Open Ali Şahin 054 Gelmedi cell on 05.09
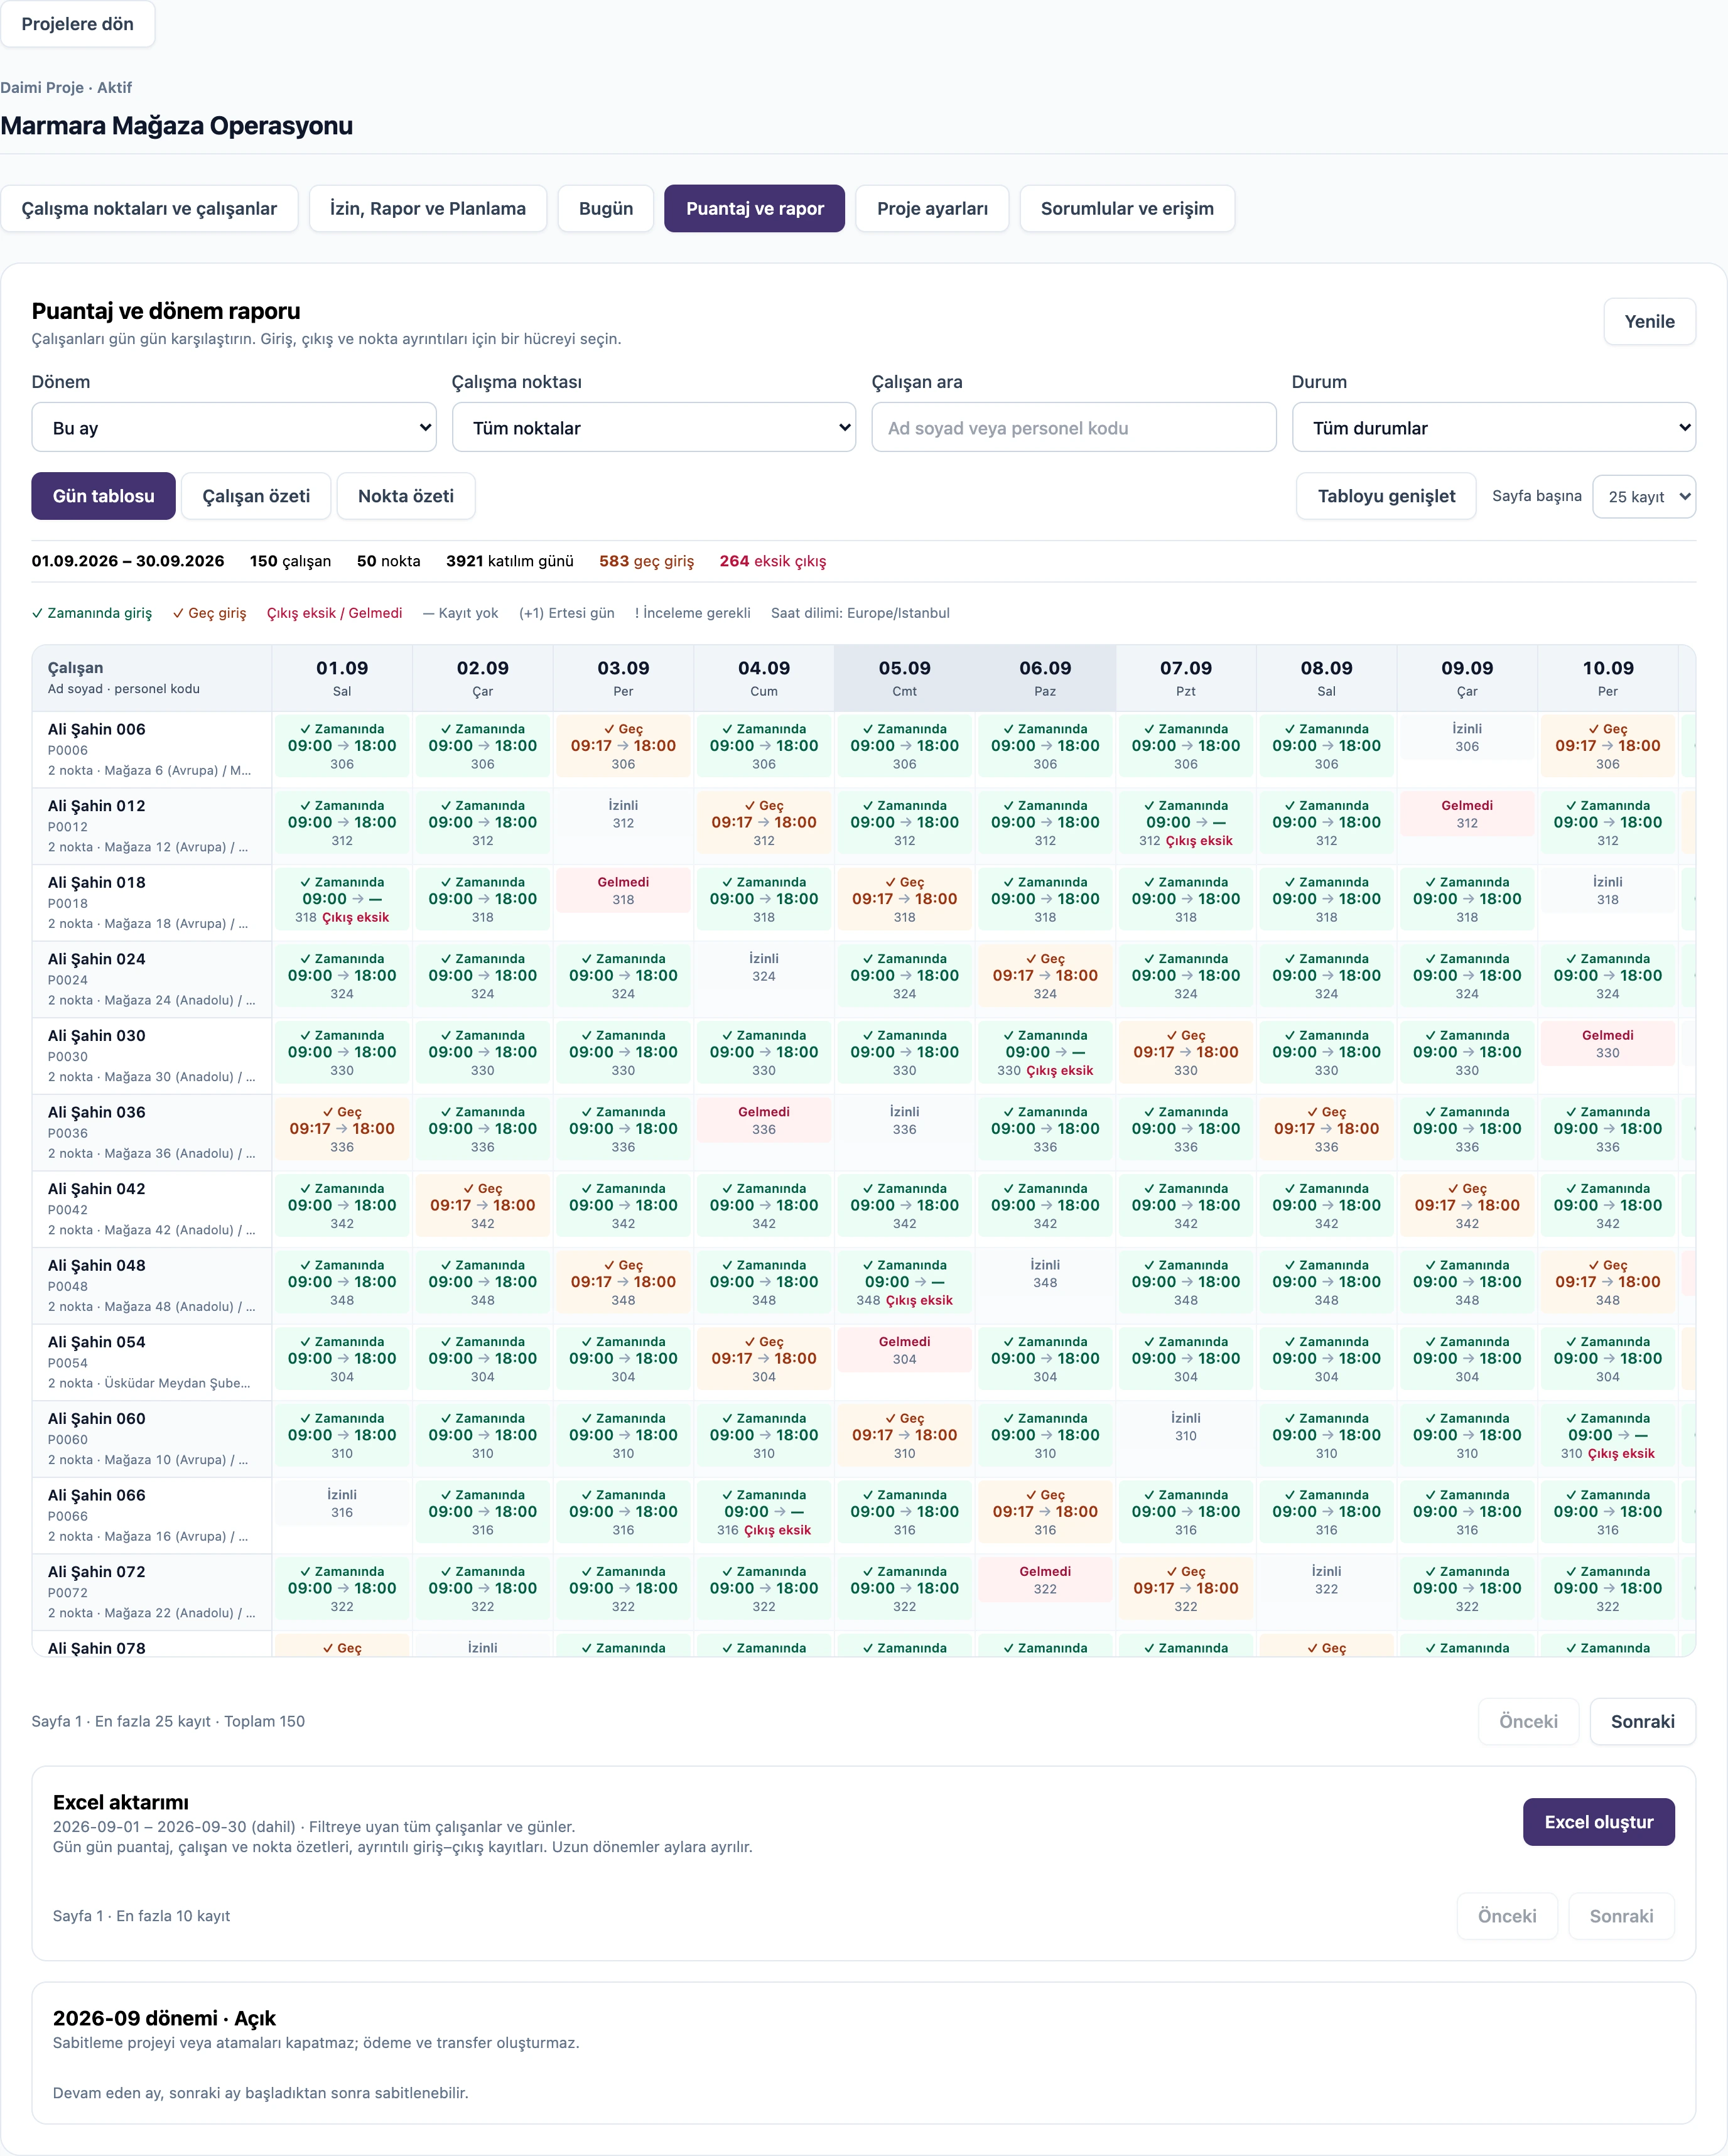Image resolution: width=1728 pixels, height=2156 pixels. 904,1350
